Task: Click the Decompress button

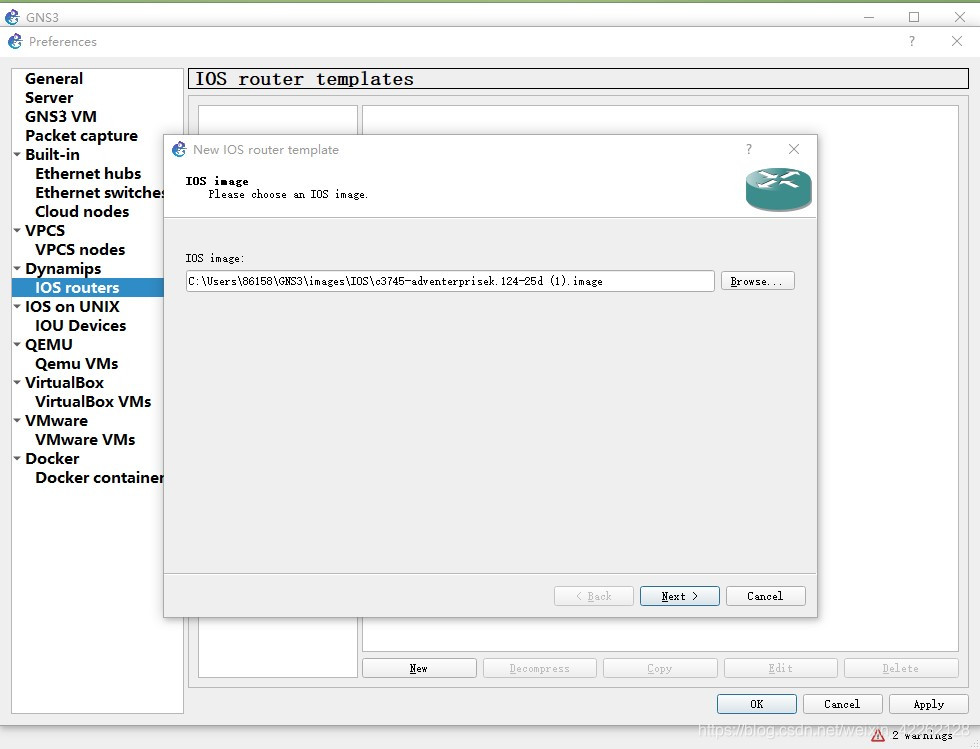Action: (x=539, y=668)
